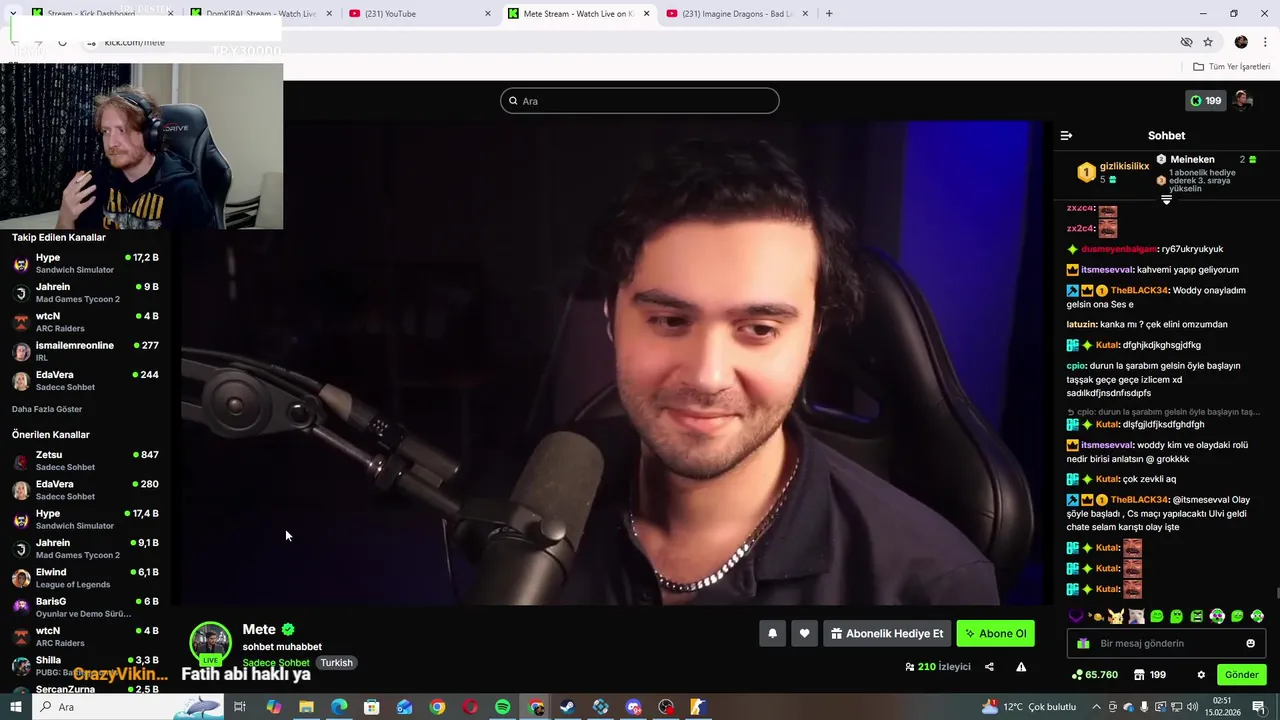Click Abonelik Hediye Et gift subscription button
The width and height of the screenshot is (1280, 720).
[887, 633]
